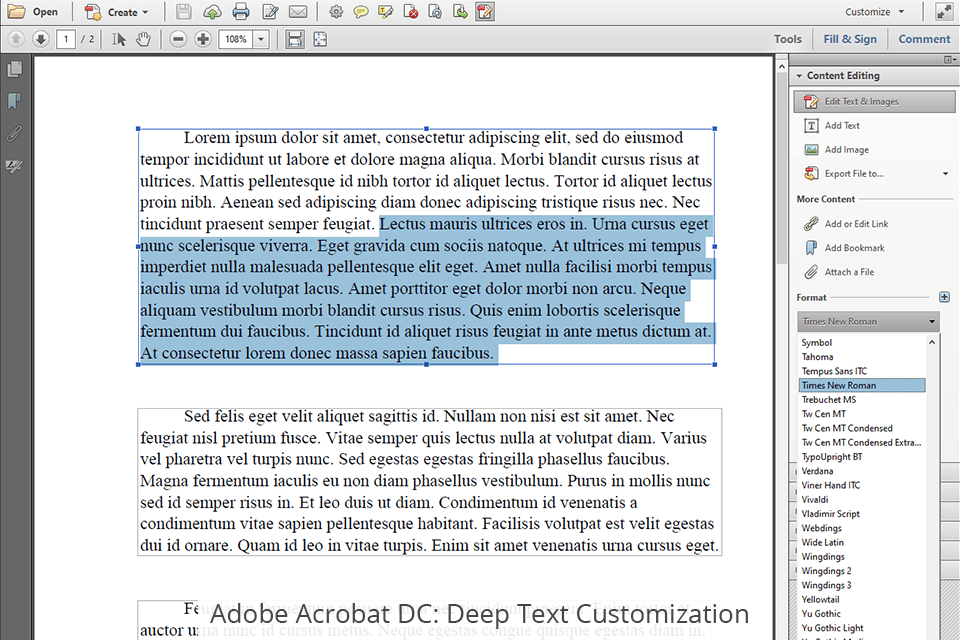960x640 pixels.
Task: Choose Verdana font from the list
Action: 817,471
